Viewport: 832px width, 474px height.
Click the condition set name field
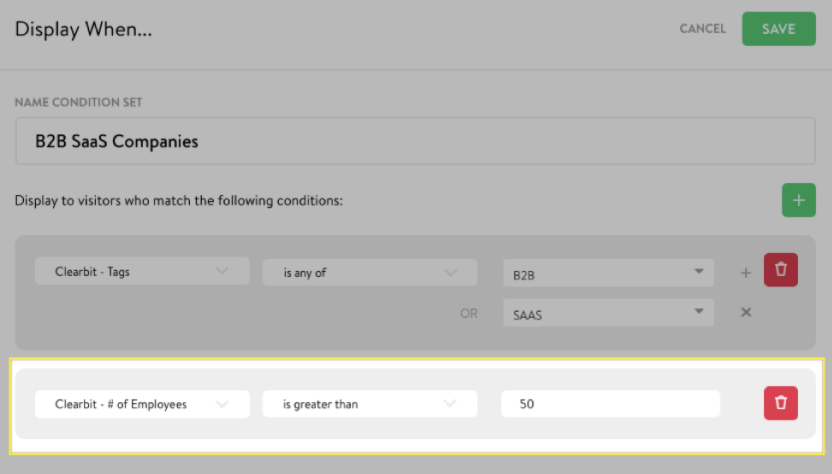tap(415, 141)
